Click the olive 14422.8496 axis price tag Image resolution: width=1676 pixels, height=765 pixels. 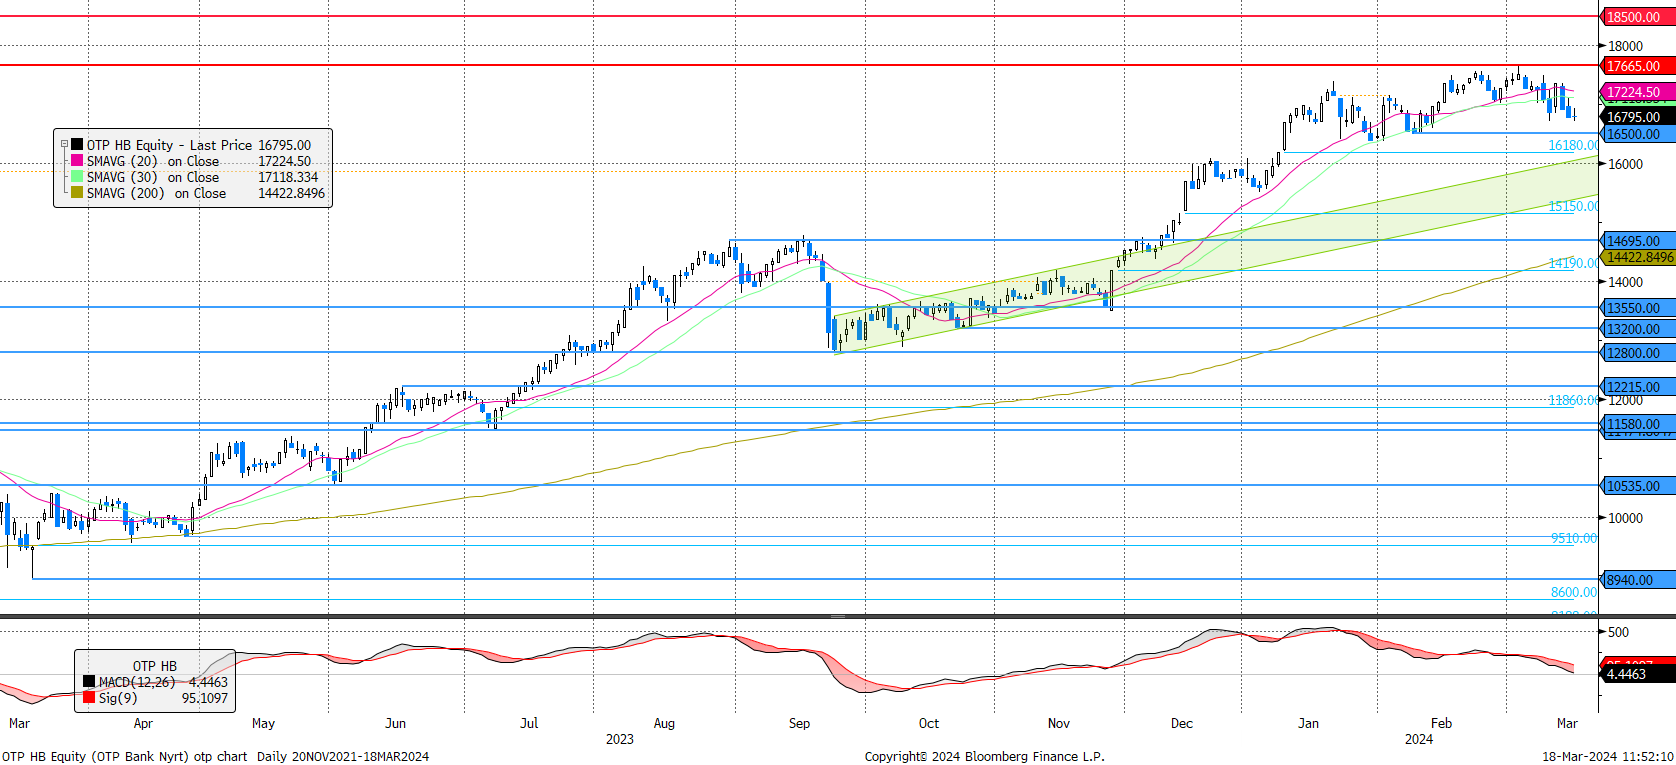(1638, 257)
